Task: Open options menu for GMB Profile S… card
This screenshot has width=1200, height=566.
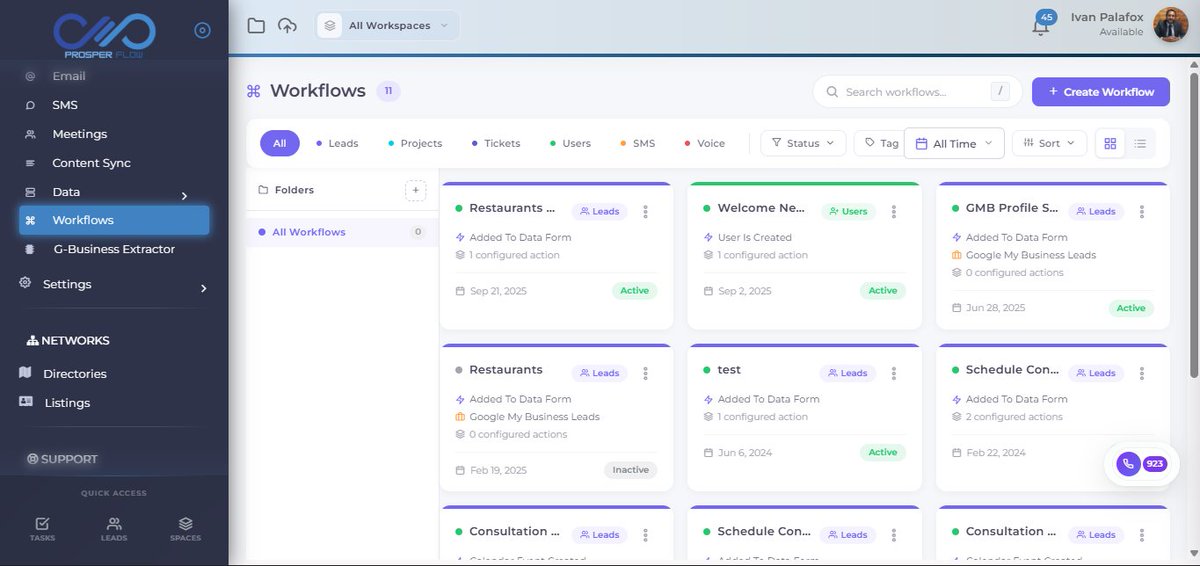Action: click(x=1141, y=211)
